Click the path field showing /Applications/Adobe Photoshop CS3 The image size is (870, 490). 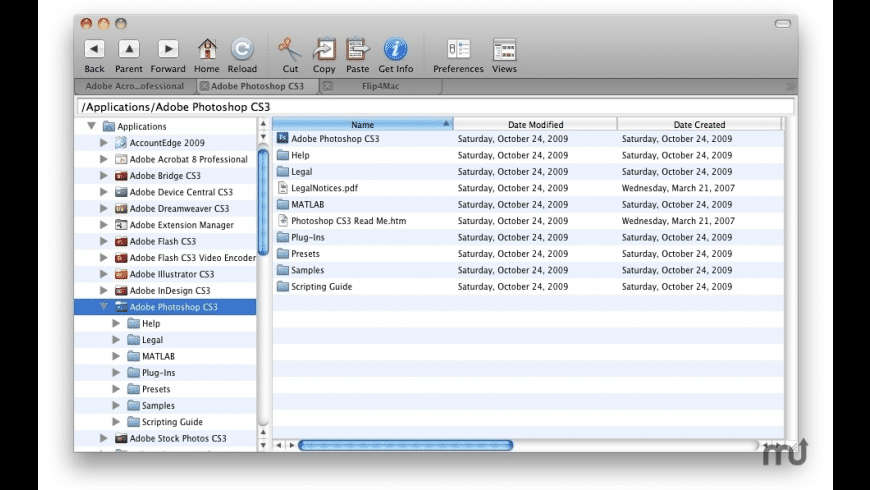(434, 107)
